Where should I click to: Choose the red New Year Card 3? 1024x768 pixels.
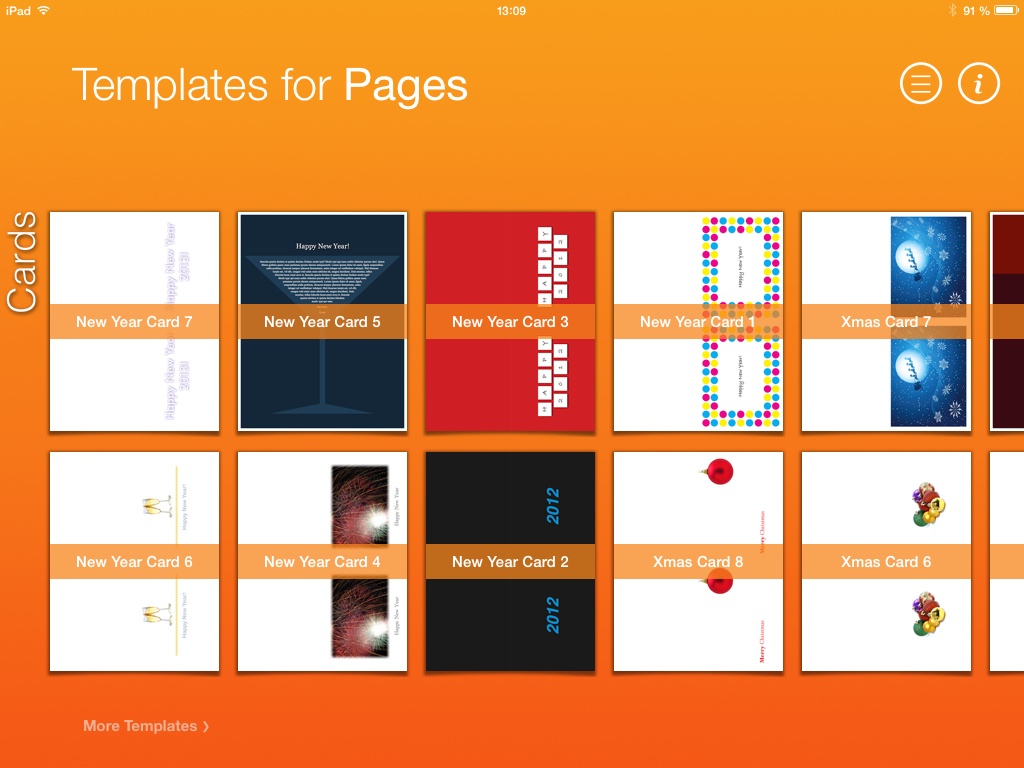[510, 322]
